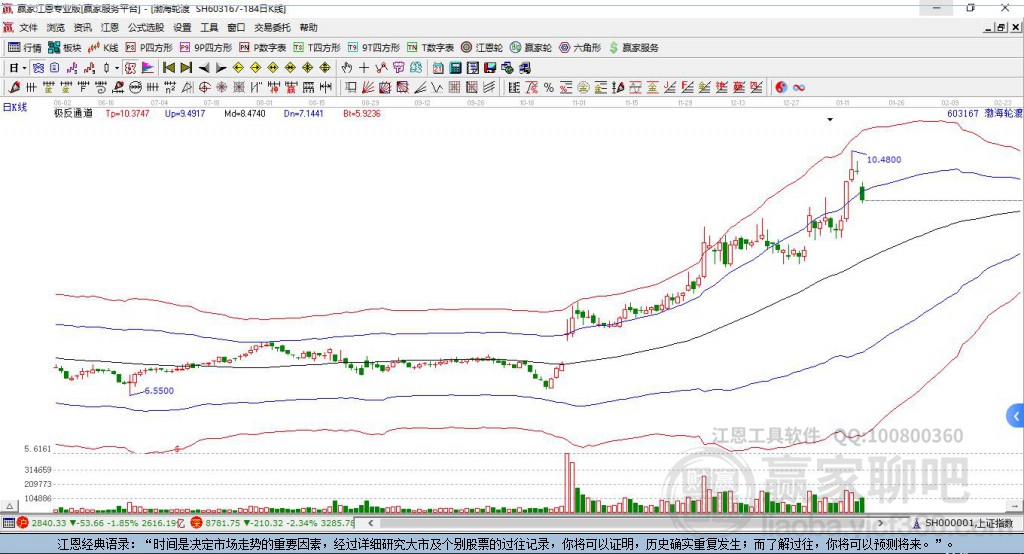Screen dimensions: 1024x554
Task: Click the red floppy save icon
Action: tap(490, 68)
